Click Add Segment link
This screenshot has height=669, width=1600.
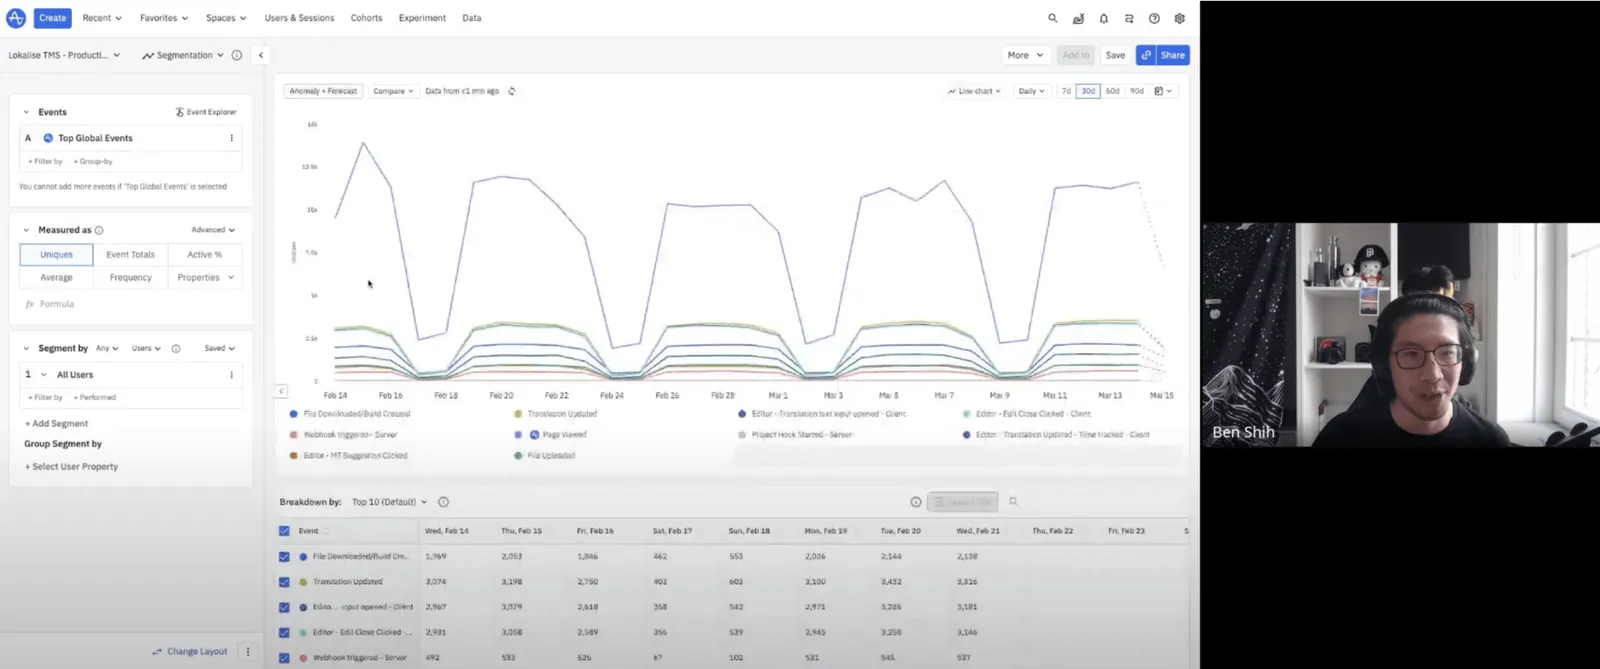tap(59, 424)
